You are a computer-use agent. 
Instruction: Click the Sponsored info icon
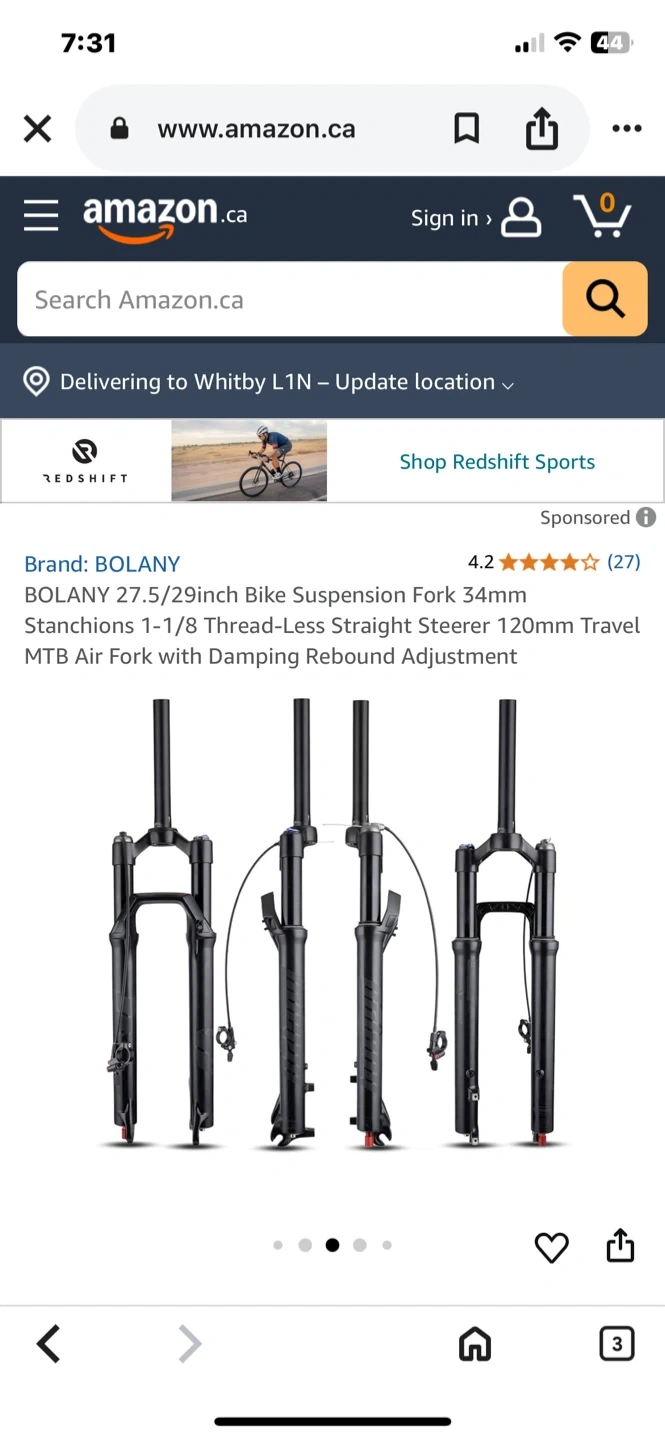pyautogui.click(x=647, y=517)
